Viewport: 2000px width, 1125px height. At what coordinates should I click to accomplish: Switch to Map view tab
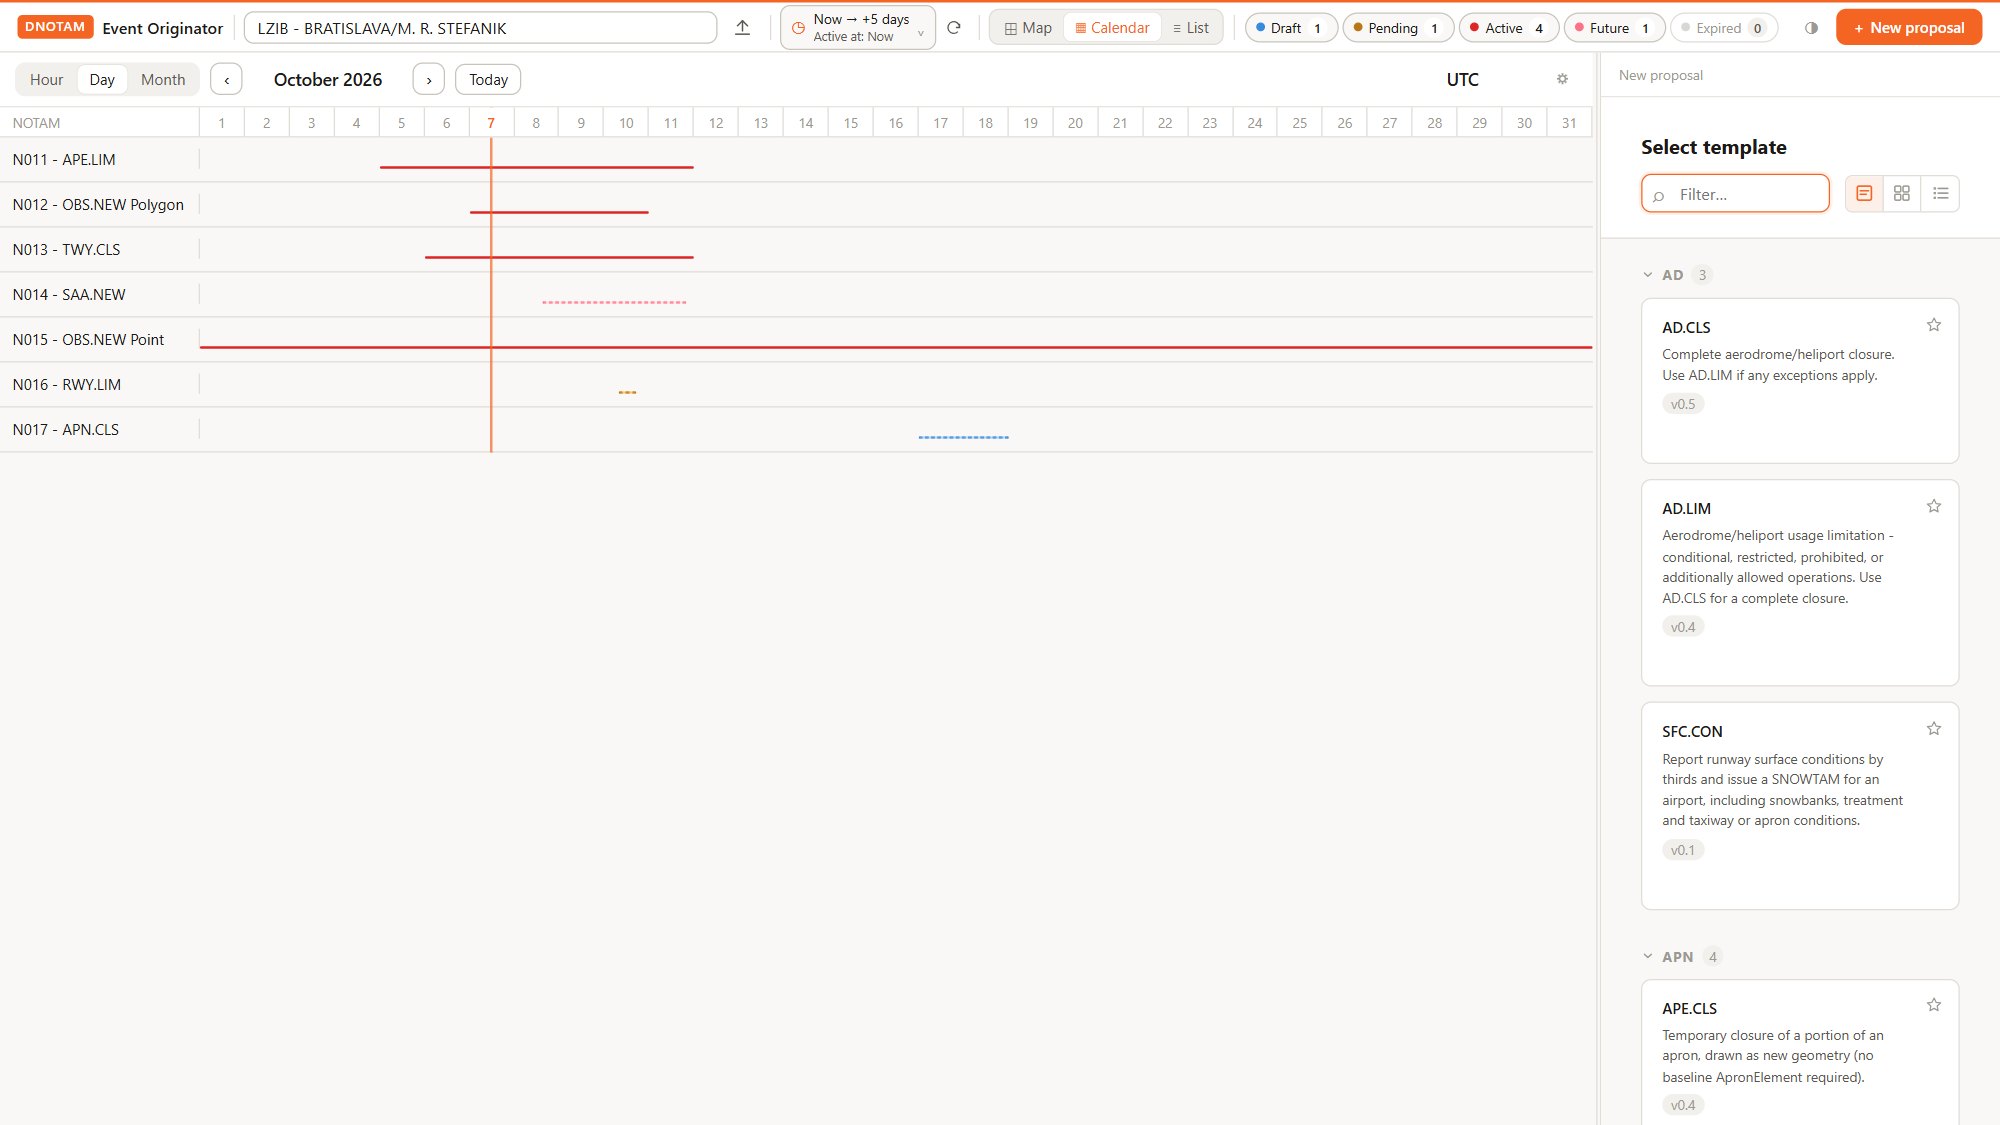1028,28
